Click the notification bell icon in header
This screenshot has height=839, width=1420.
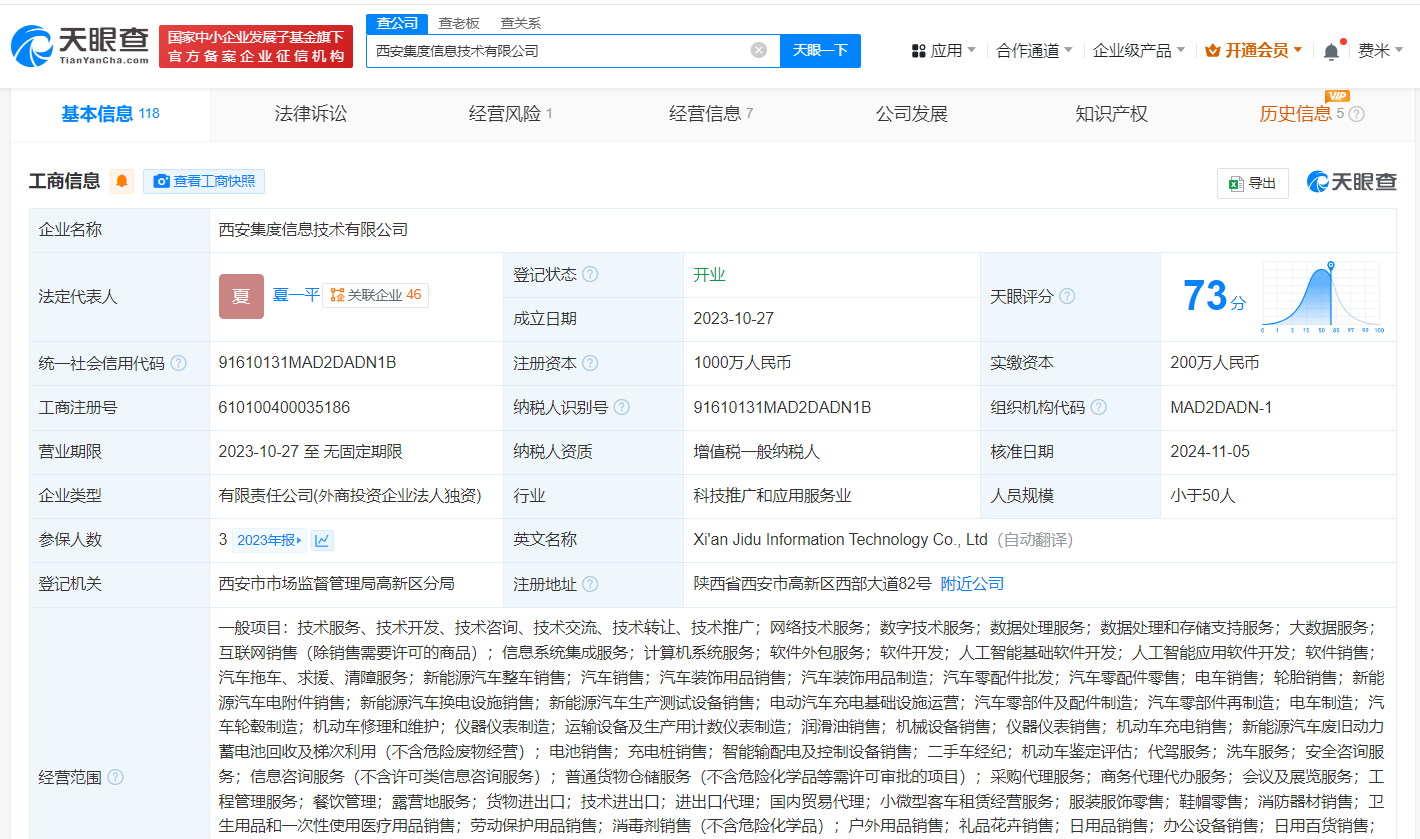click(1331, 51)
